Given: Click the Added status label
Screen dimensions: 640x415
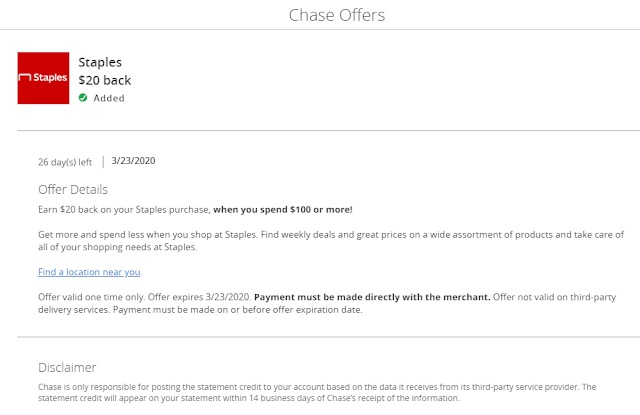Looking at the screenshot, I should 109,98.
